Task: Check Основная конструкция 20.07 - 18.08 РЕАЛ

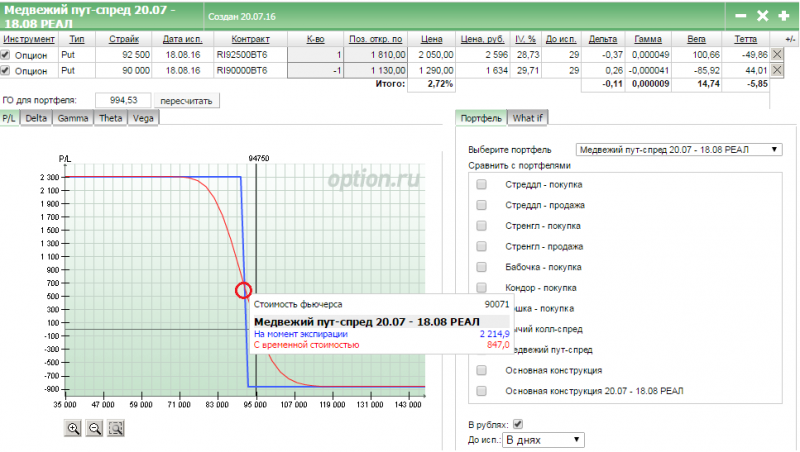Action: [481, 391]
